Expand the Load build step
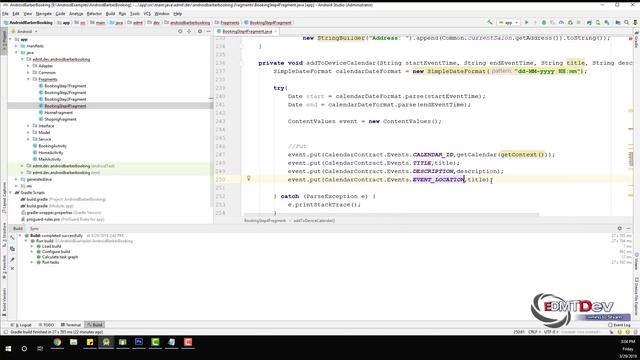 pos(32,246)
